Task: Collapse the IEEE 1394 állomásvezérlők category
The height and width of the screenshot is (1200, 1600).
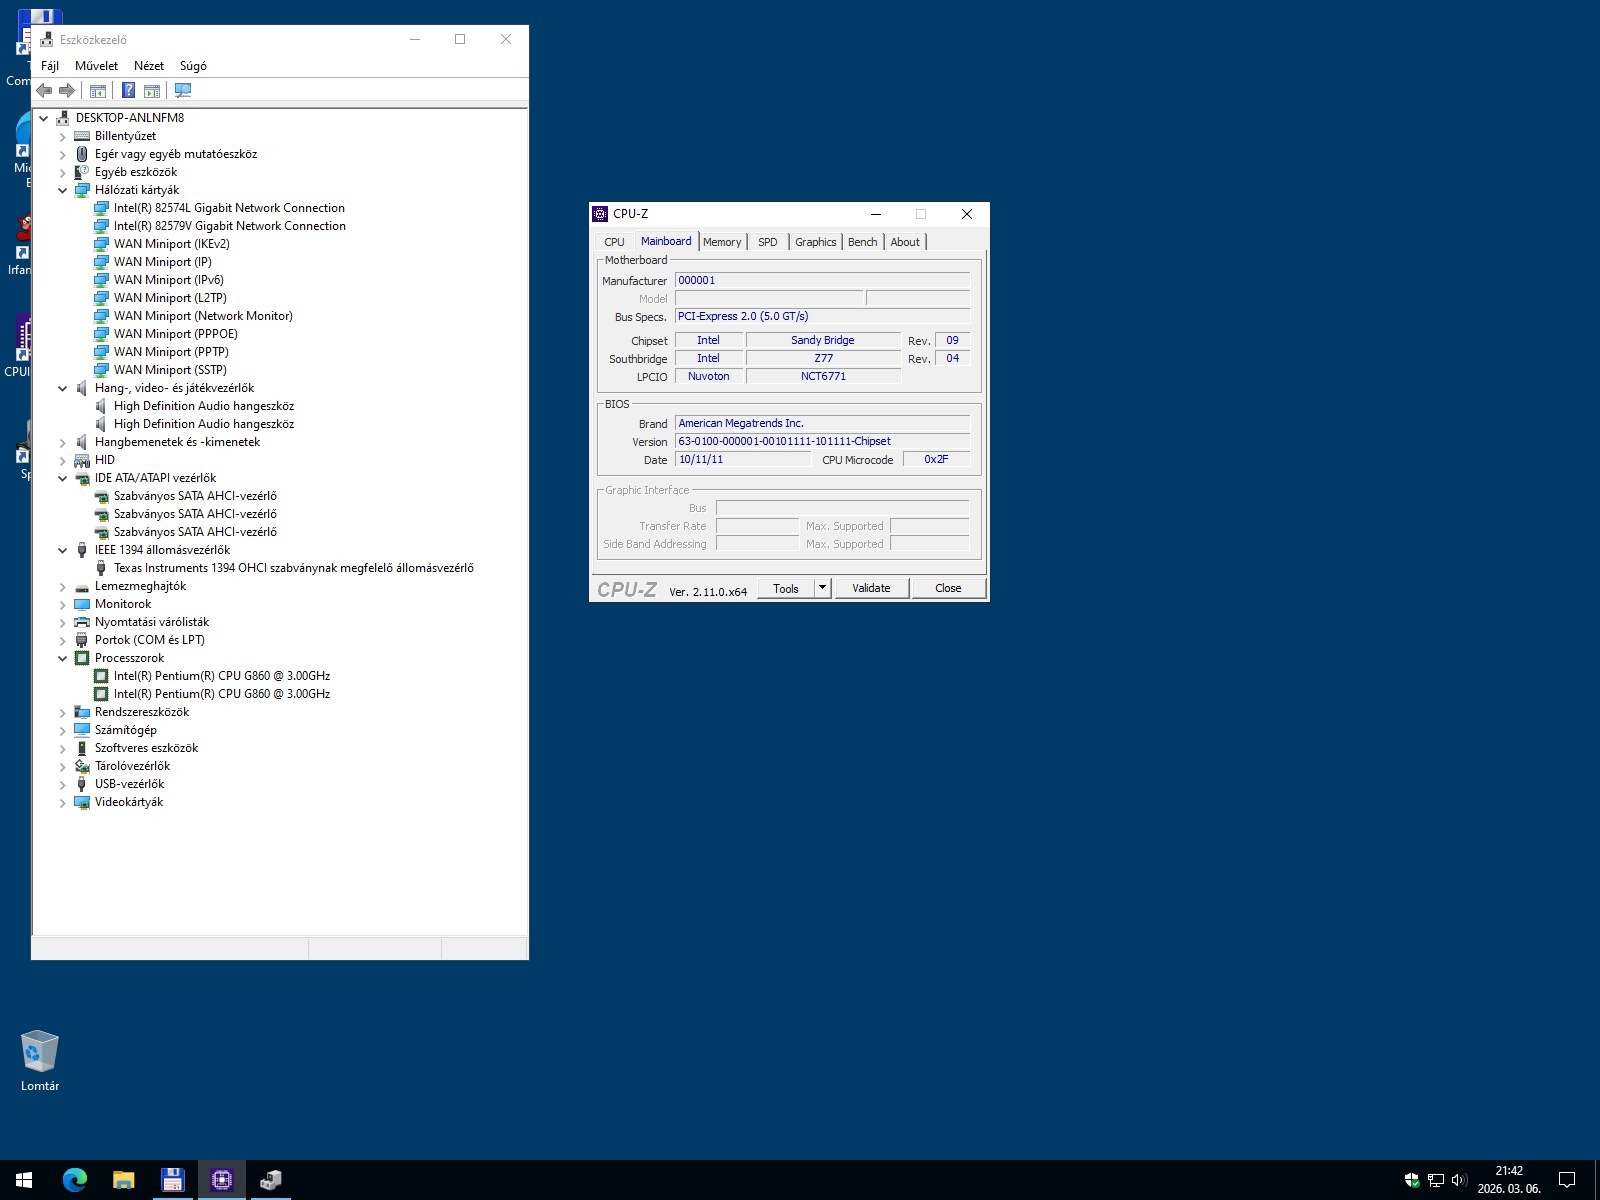Action: (63, 550)
